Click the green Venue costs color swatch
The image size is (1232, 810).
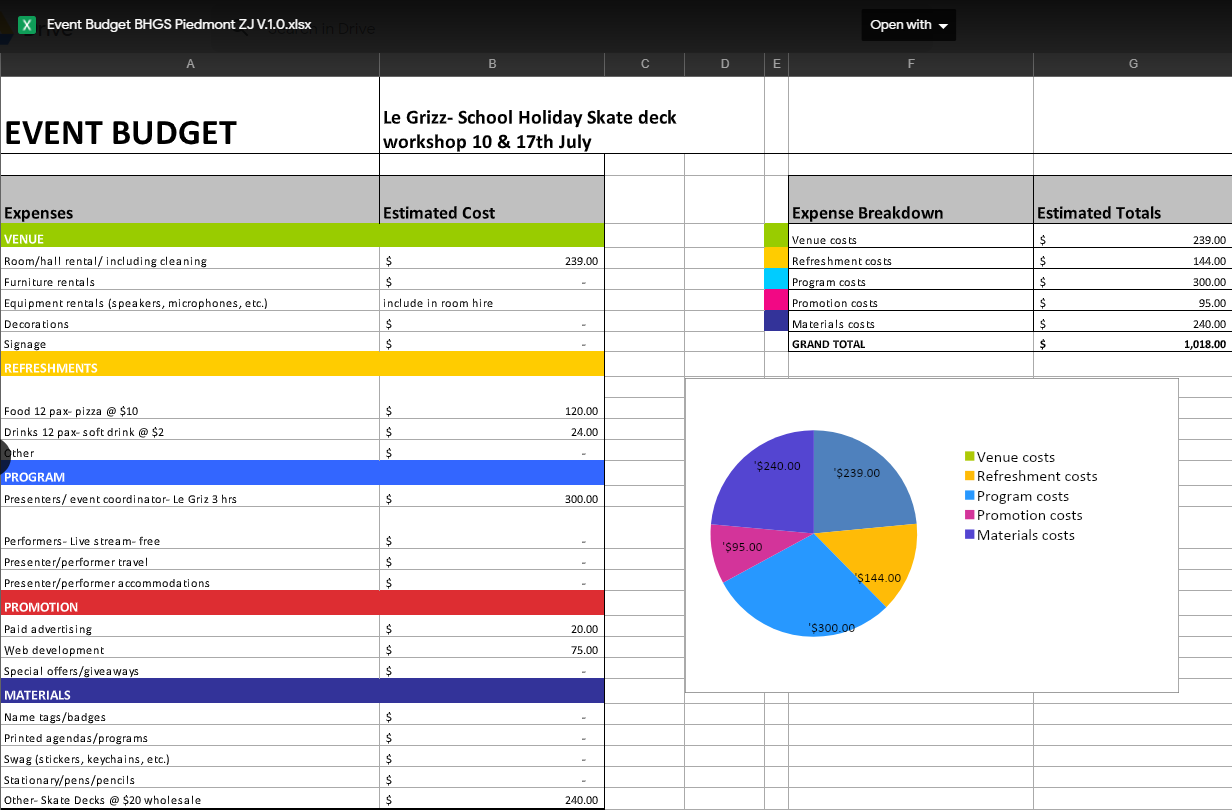coord(776,236)
